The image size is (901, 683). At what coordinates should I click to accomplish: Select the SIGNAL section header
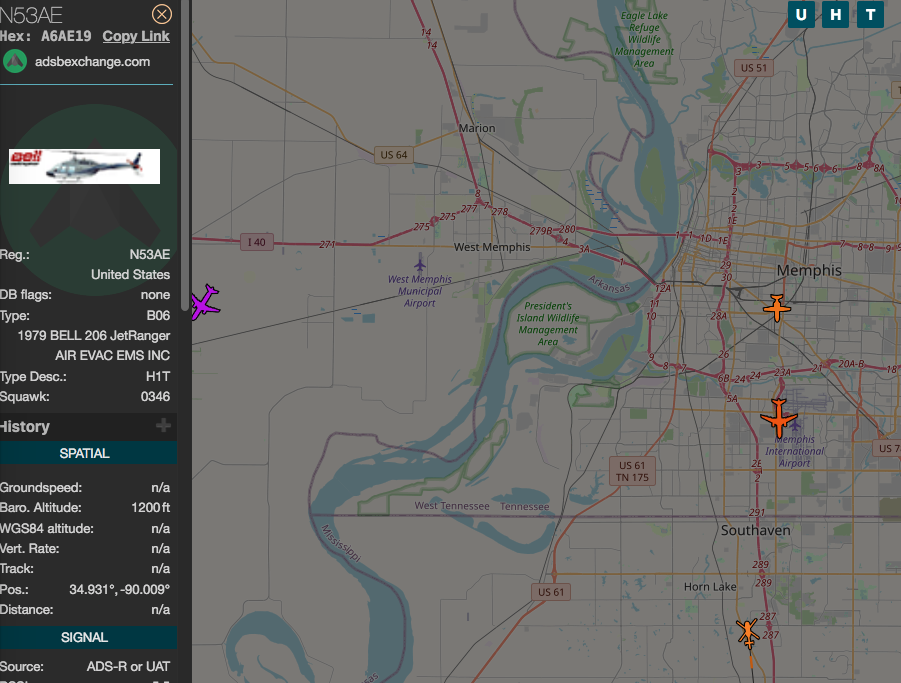[84, 637]
